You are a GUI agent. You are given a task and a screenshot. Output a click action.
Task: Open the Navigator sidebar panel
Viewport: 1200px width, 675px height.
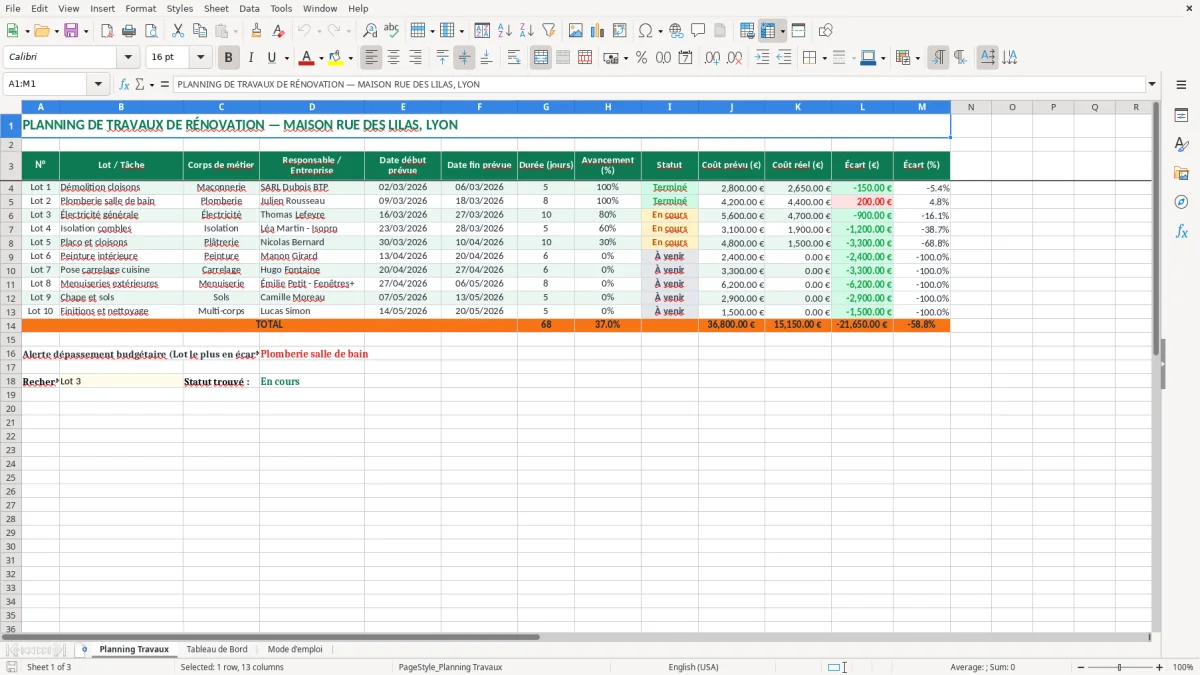pyautogui.click(x=1181, y=202)
